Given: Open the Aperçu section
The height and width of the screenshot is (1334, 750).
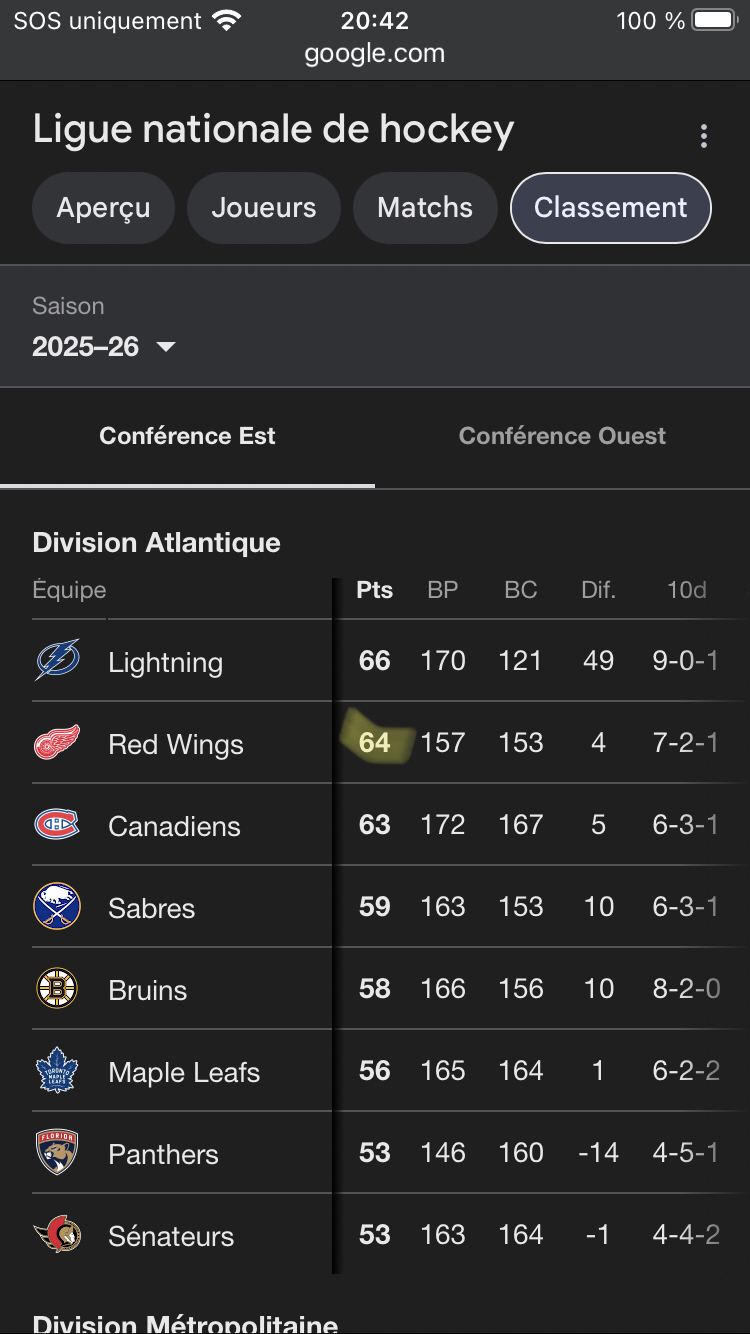Looking at the screenshot, I should coord(103,208).
